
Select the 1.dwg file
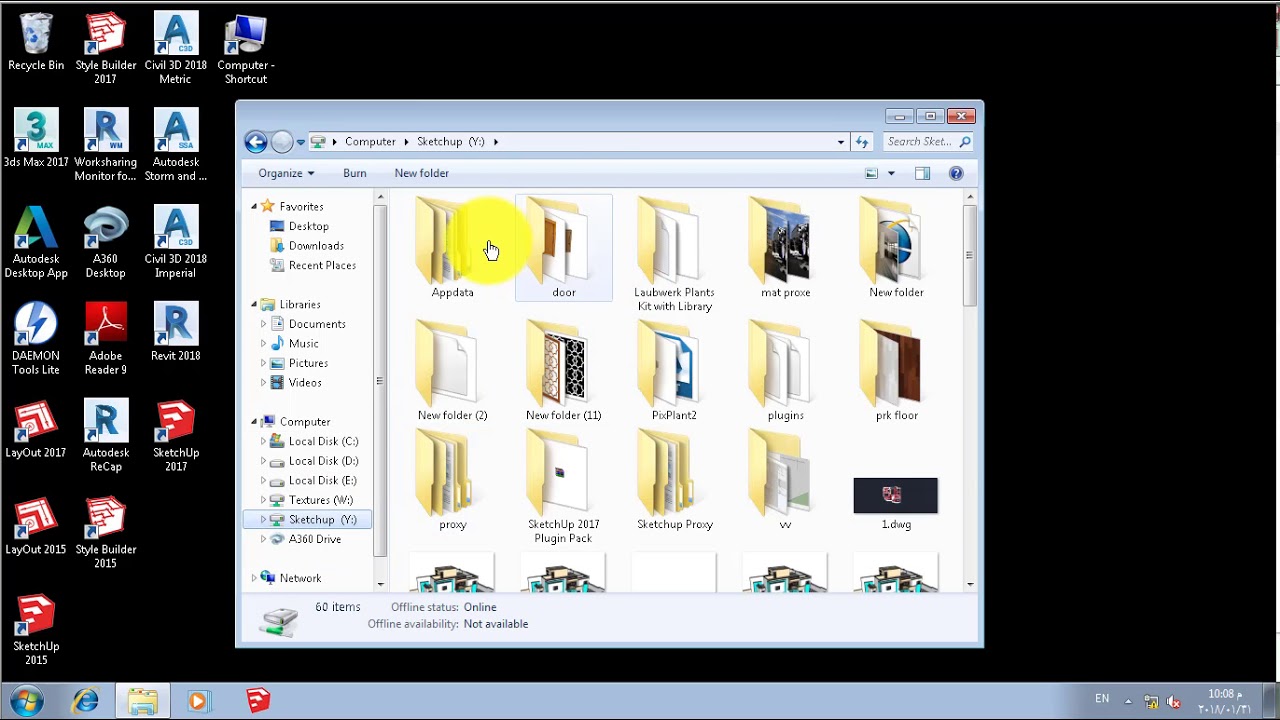896,503
